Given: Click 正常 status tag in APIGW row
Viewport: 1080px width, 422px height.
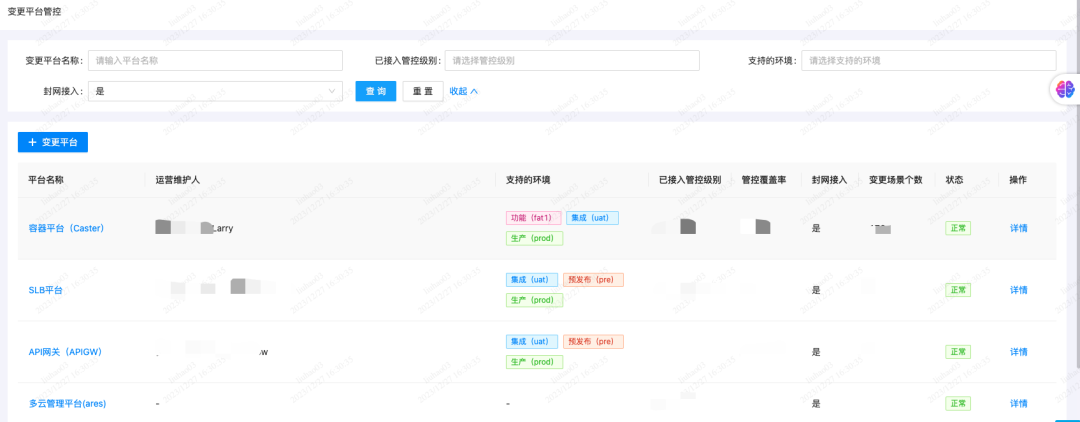Looking at the screenshot, I should (x=958, y=352).
